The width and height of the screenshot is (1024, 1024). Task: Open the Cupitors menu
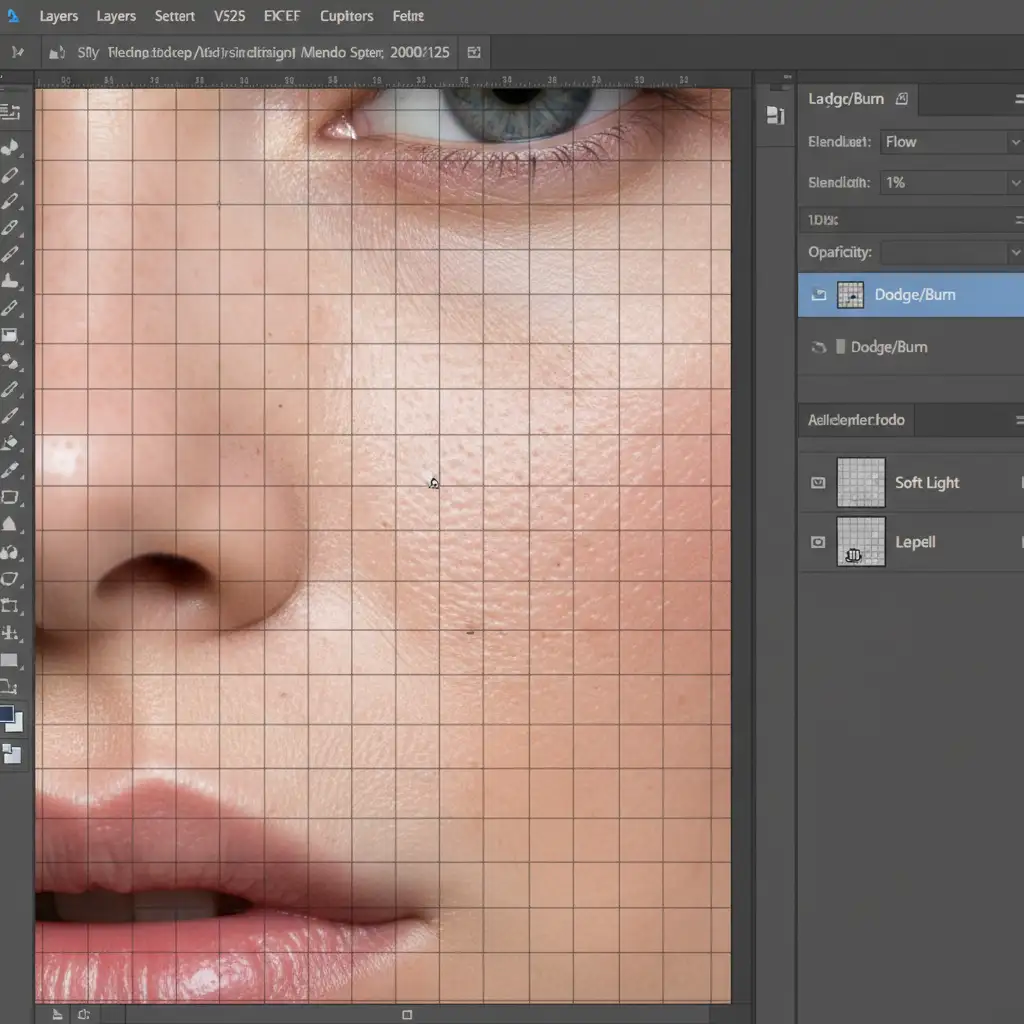[x=346, y=16]
